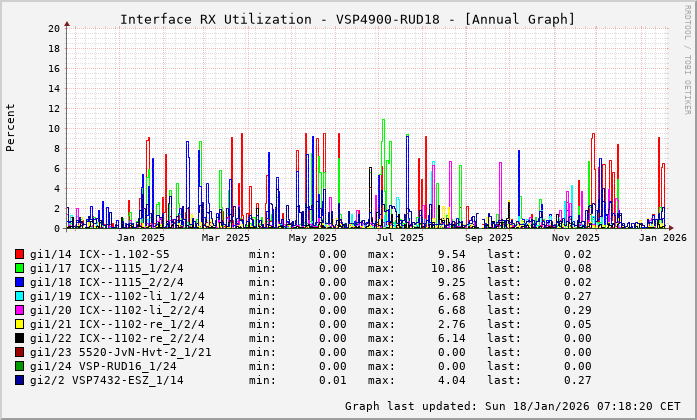Select the blue gi1/18 legend swatch
Image resolution: width=697 pixels, height=420 pixels.
point(20,282)
